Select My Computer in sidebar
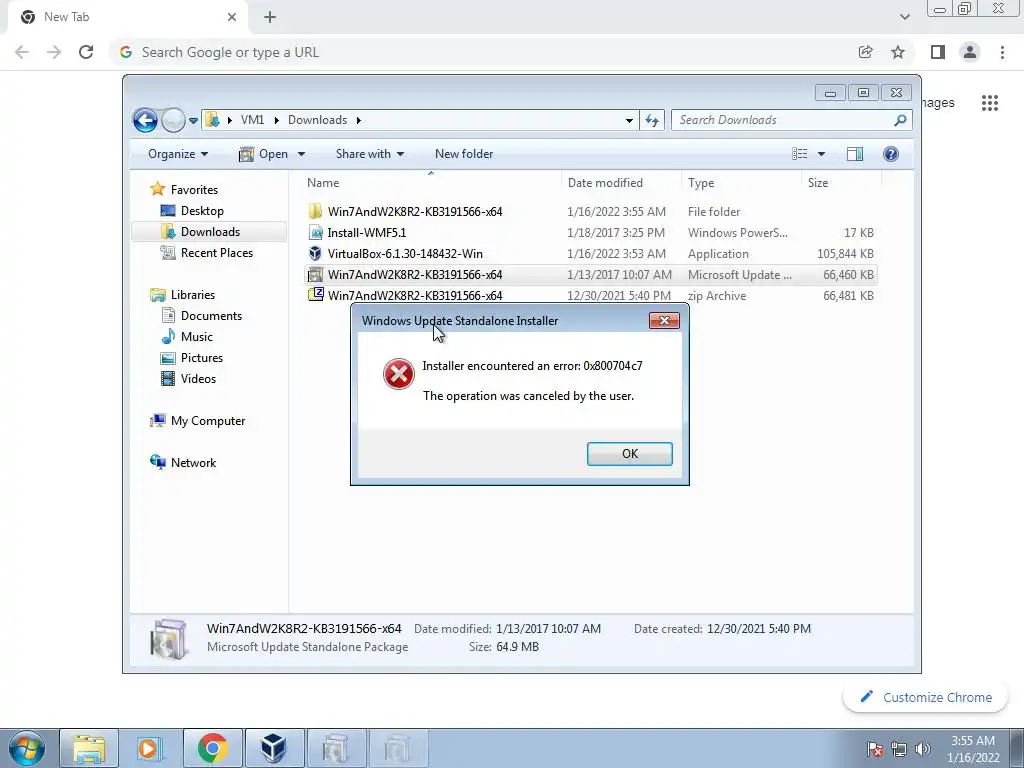 (x=208, y=421)
